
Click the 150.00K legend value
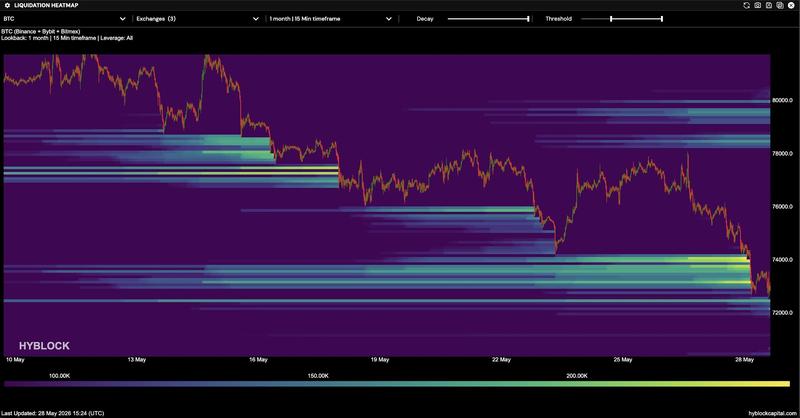pyautogui.click(x=318, y=376)
